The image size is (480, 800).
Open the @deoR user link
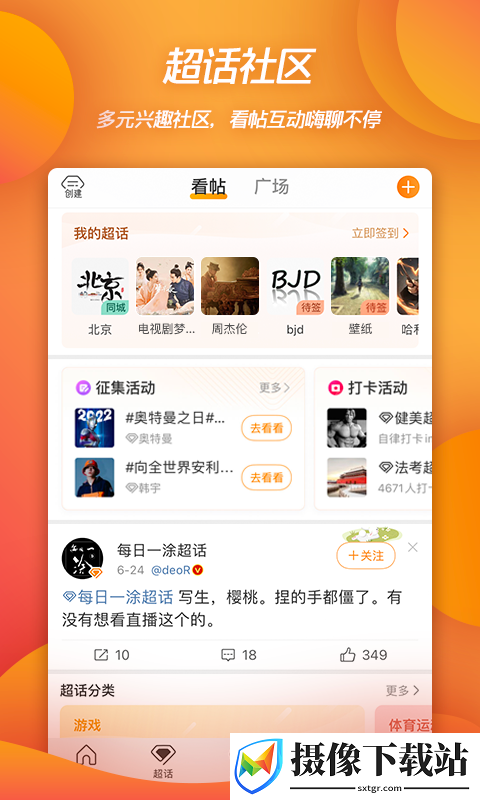click(x=171, y=570)
